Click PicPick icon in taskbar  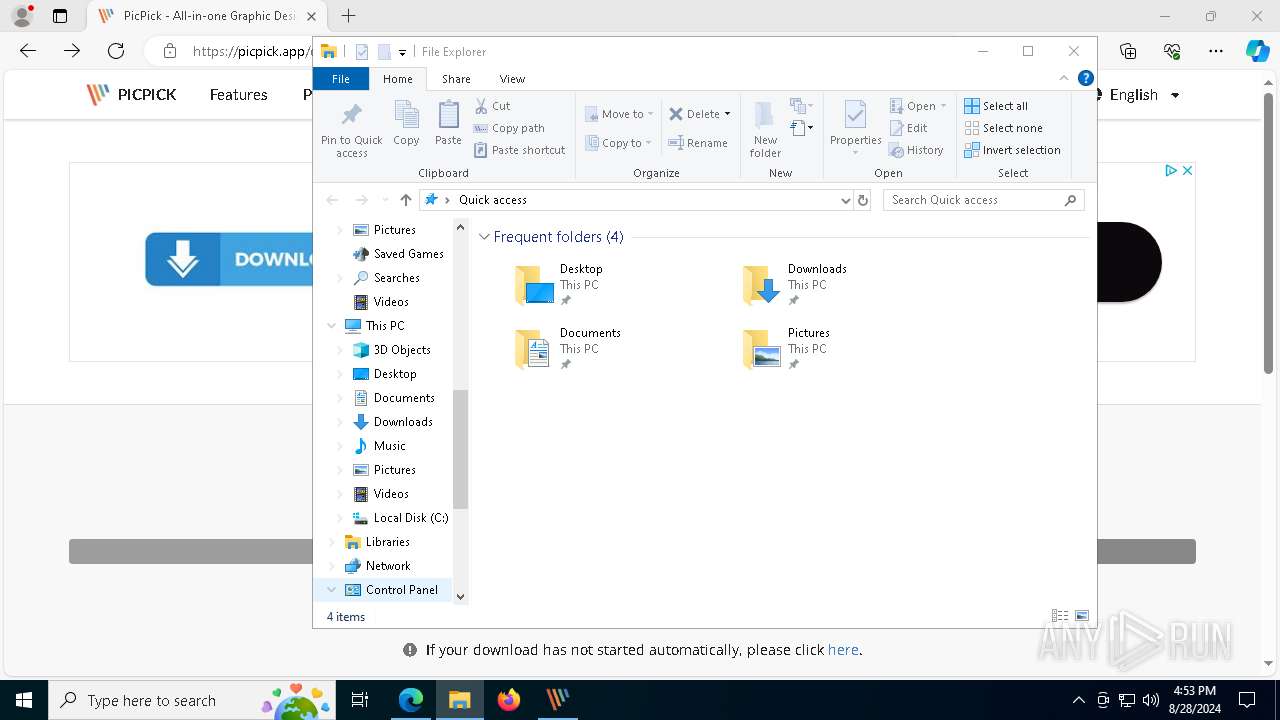click(557, 700)
